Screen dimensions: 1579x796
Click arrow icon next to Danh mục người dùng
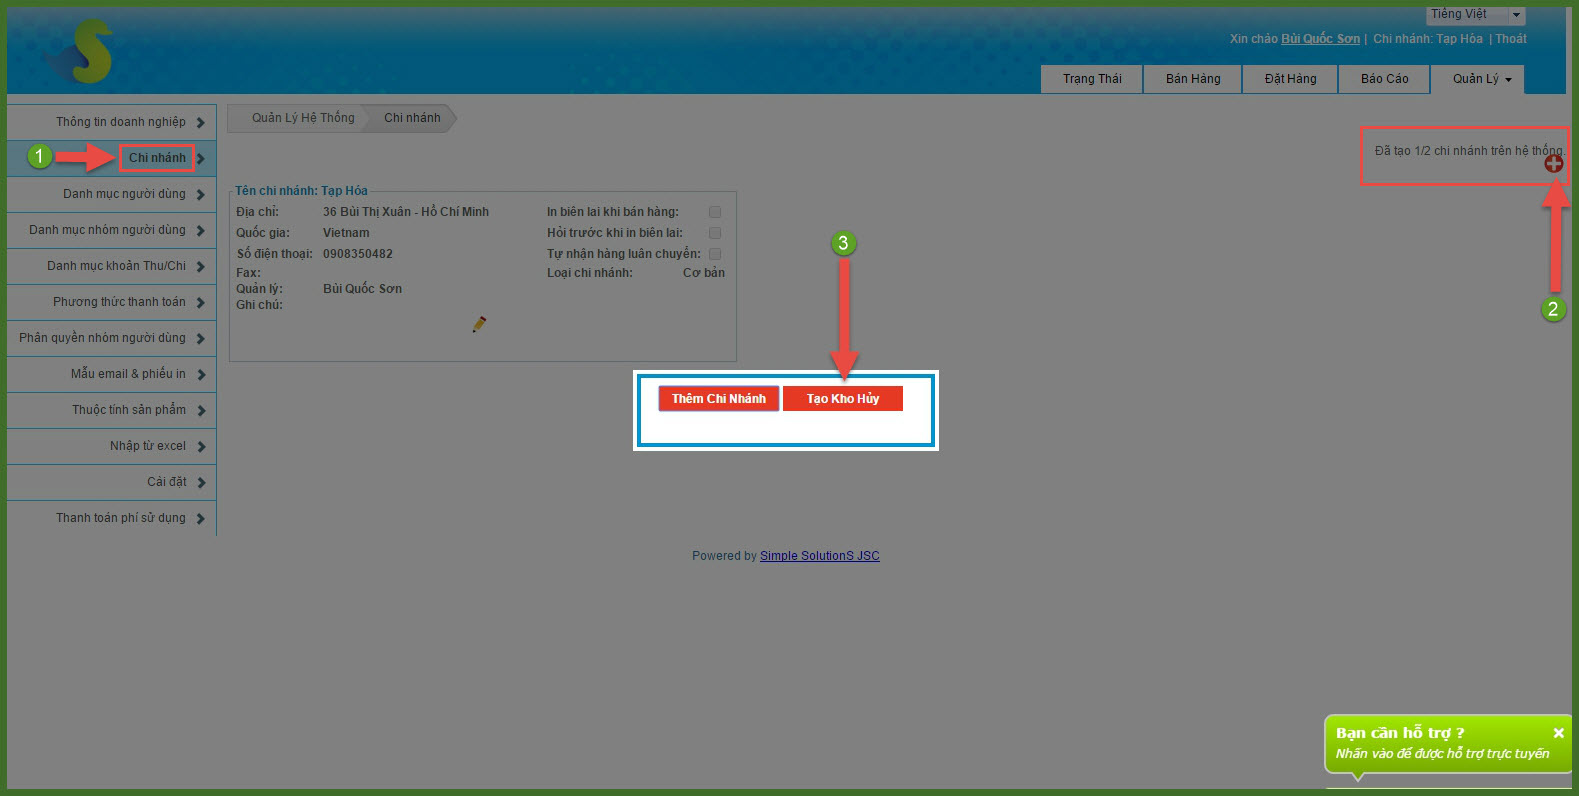[x=201, y=195]
